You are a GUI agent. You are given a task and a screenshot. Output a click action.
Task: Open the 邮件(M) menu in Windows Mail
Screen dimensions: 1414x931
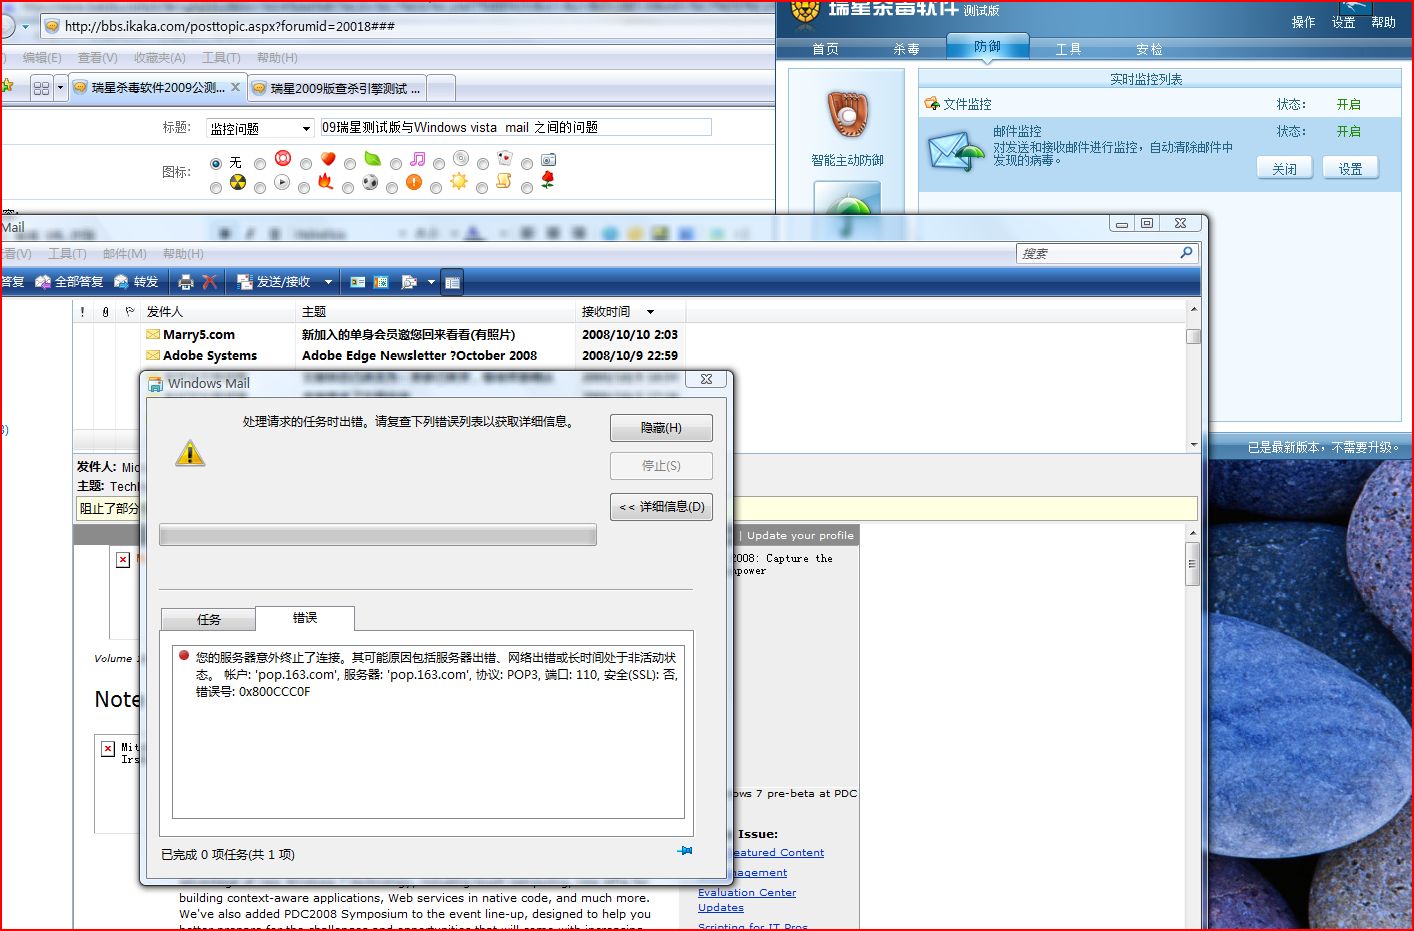[x=125, y=254]
